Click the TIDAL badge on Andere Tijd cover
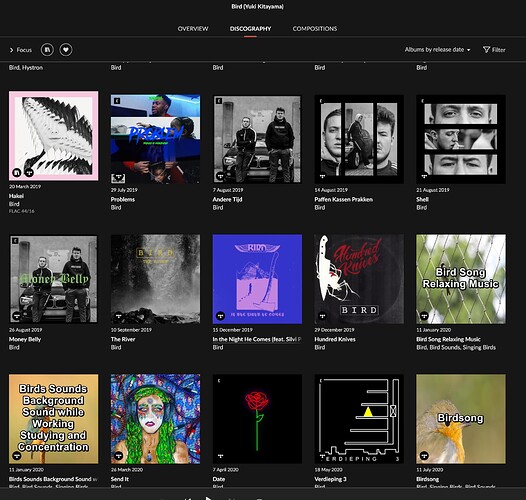Image resolution: width=526 pixels, height=500 pixels. (x=220, y=176)
